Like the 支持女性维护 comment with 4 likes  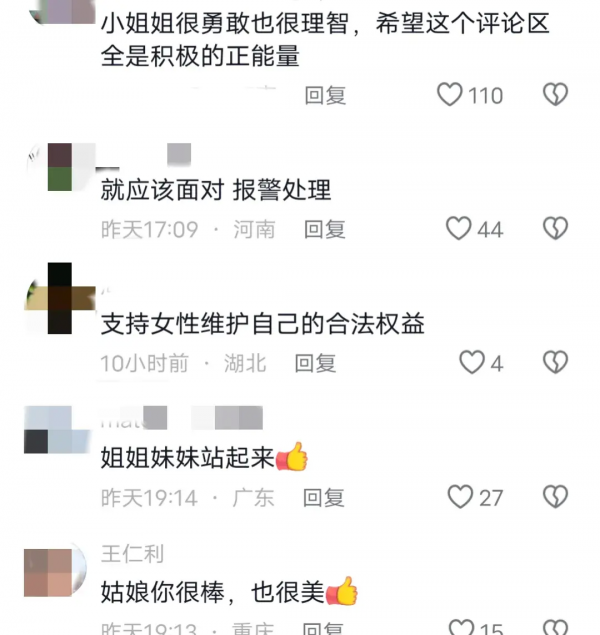tap(472, 362)
